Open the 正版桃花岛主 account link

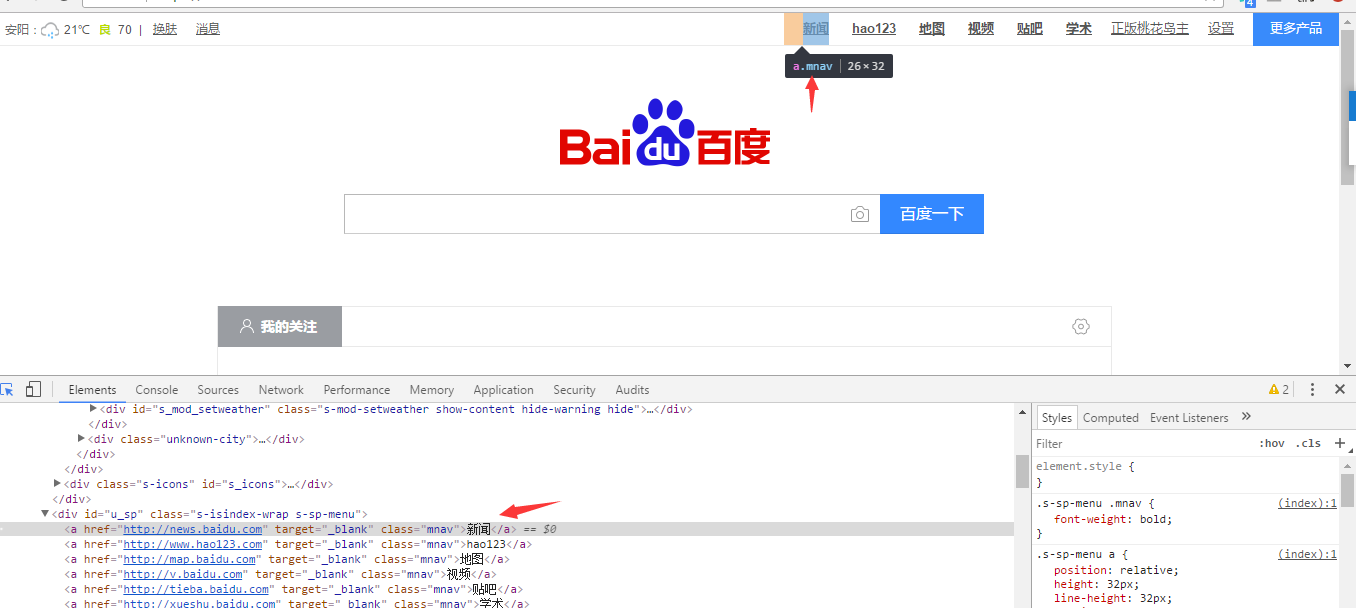(1150, 29)
